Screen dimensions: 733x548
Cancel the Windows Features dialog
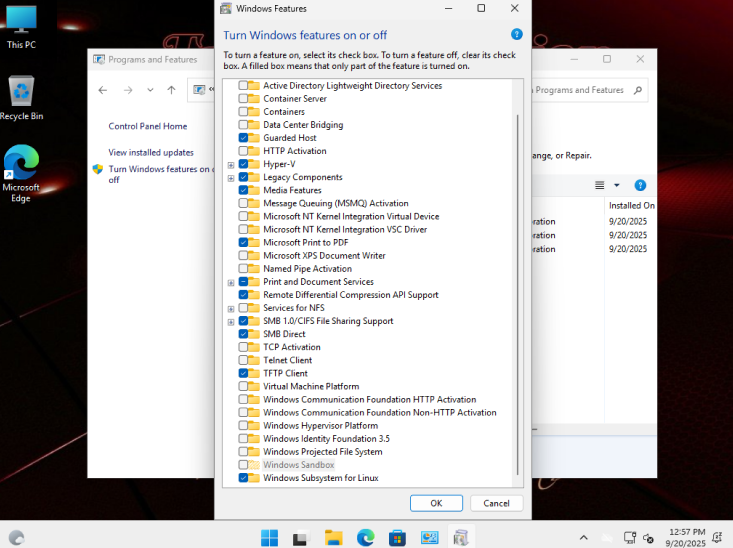pos(496,503)
